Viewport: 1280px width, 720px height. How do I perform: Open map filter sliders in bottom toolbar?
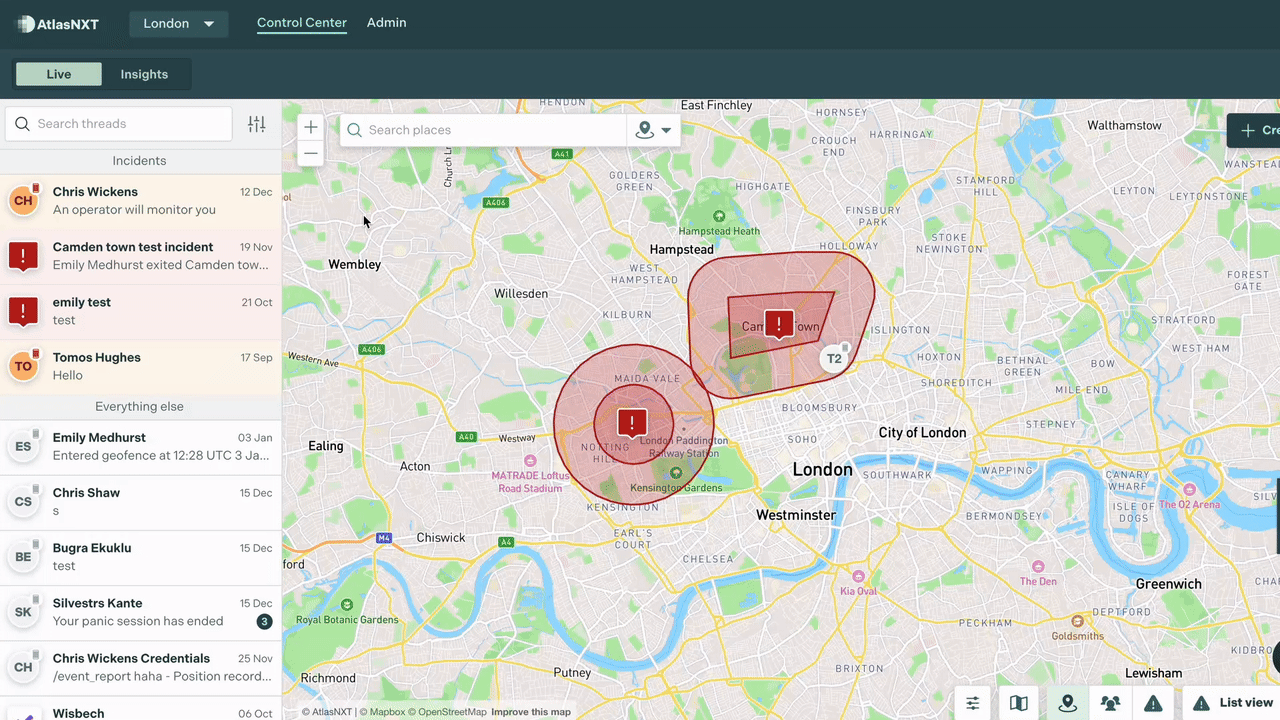[973, 703]
